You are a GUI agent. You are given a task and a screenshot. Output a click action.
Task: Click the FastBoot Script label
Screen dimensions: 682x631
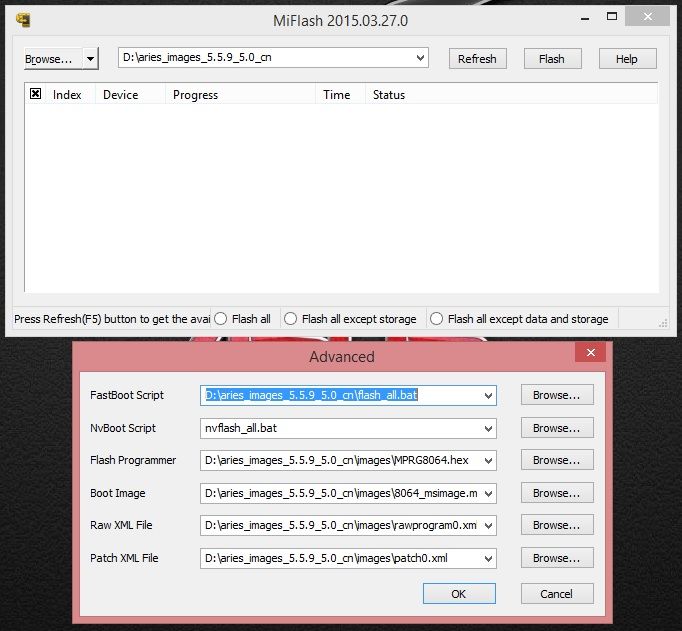[x=127, y=395]
